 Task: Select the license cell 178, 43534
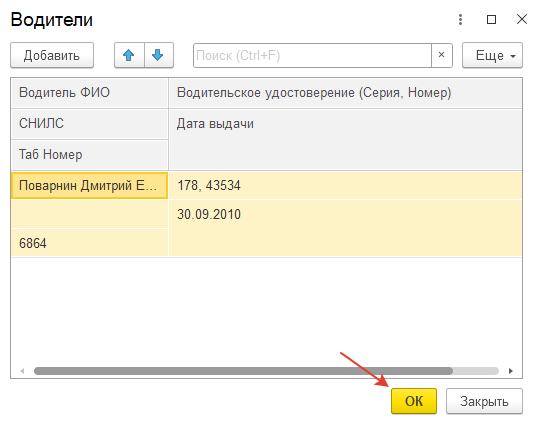point(345,186)
